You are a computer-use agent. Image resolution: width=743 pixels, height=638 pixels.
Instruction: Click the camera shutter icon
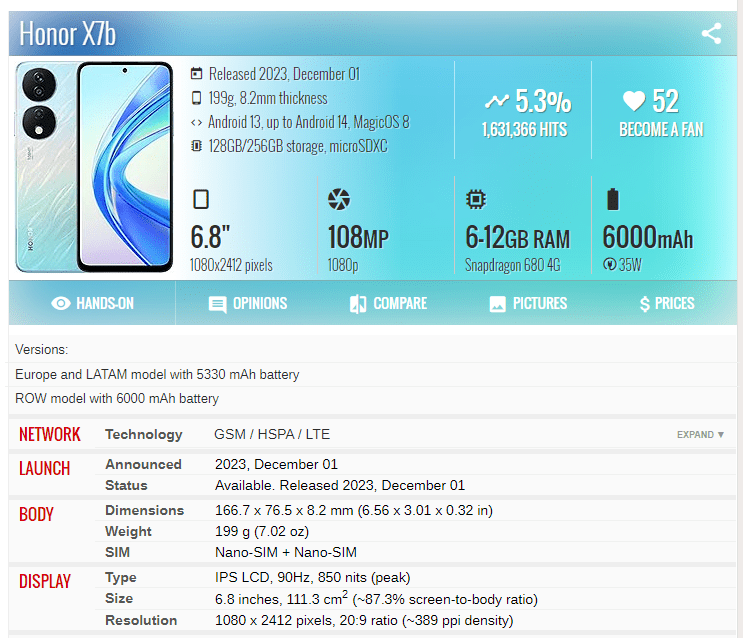click(x=339, y=199)
